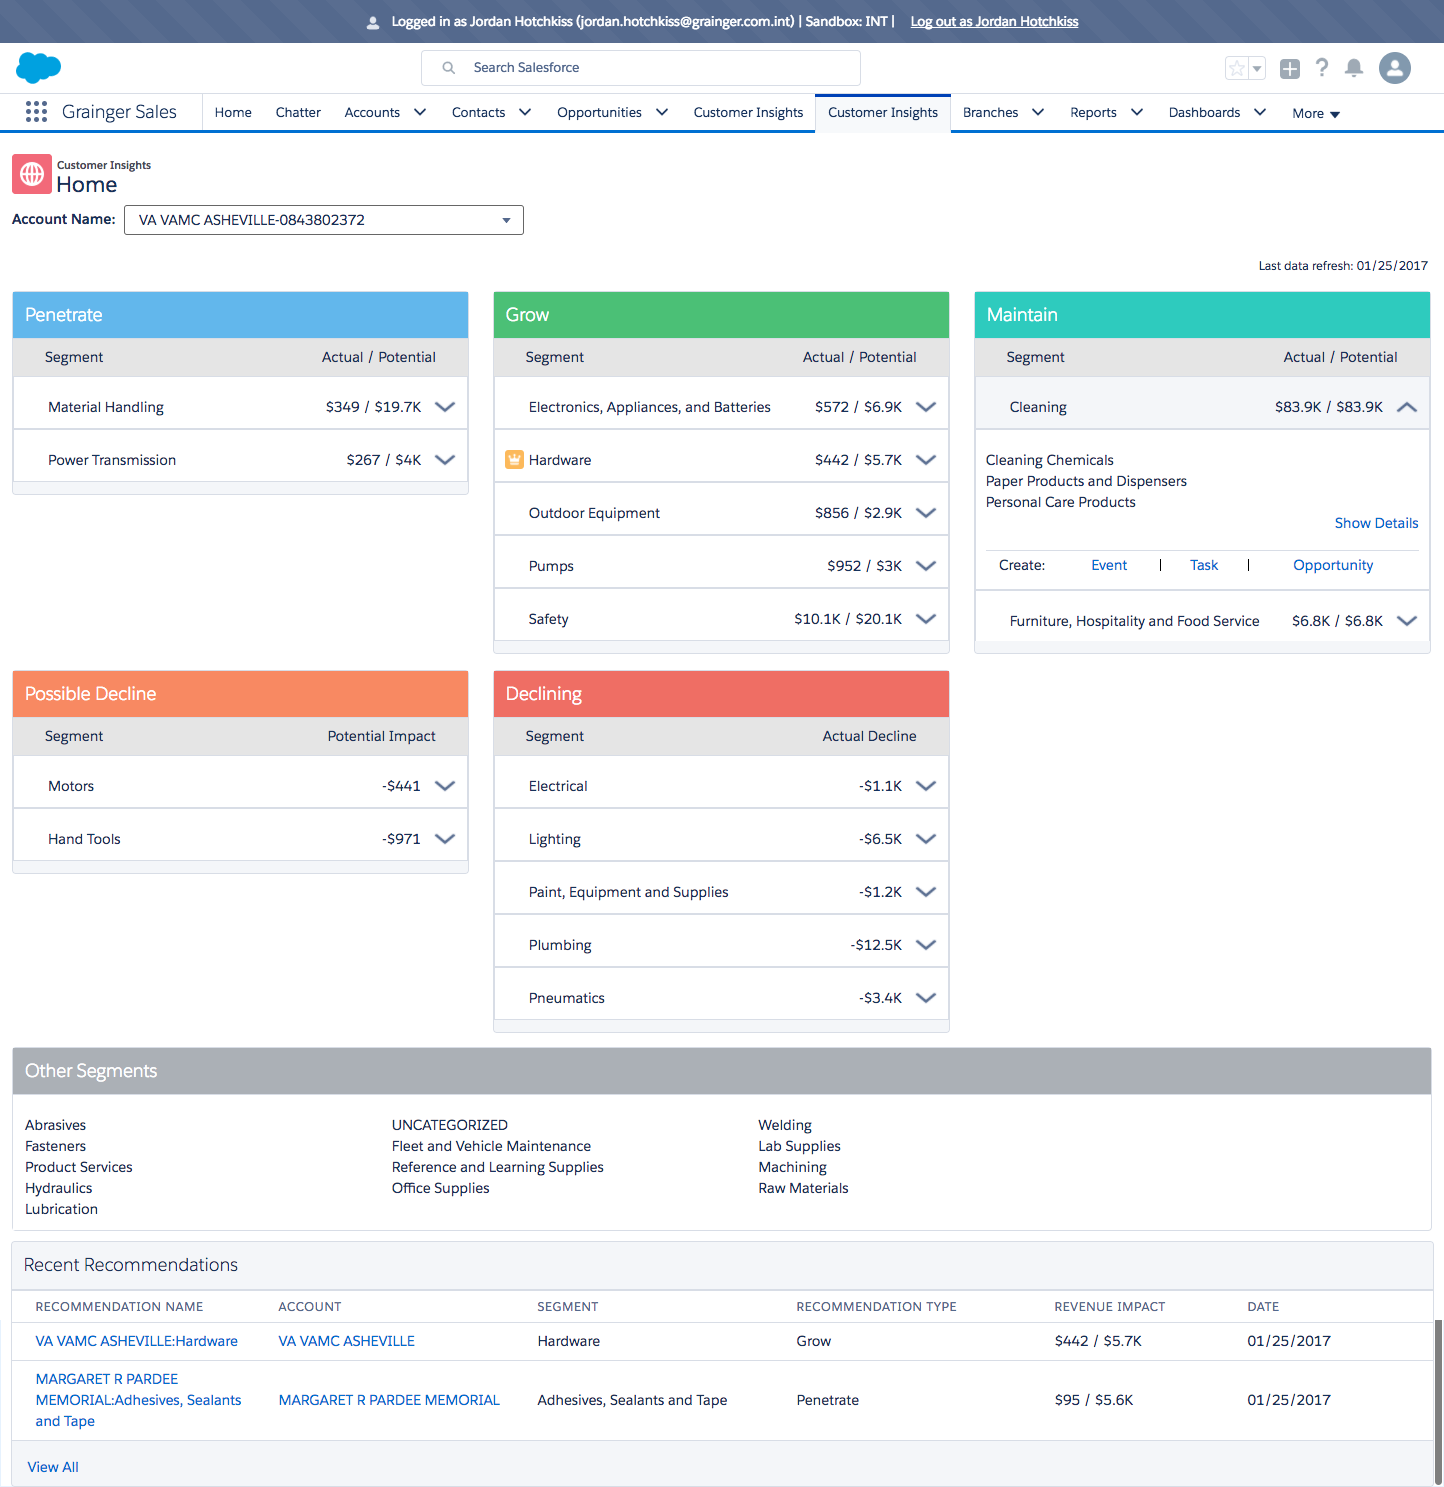This screenshot has height=1487, width=1444.
Task: Open the App Launcher grid icon
Action: pos(36,112)
